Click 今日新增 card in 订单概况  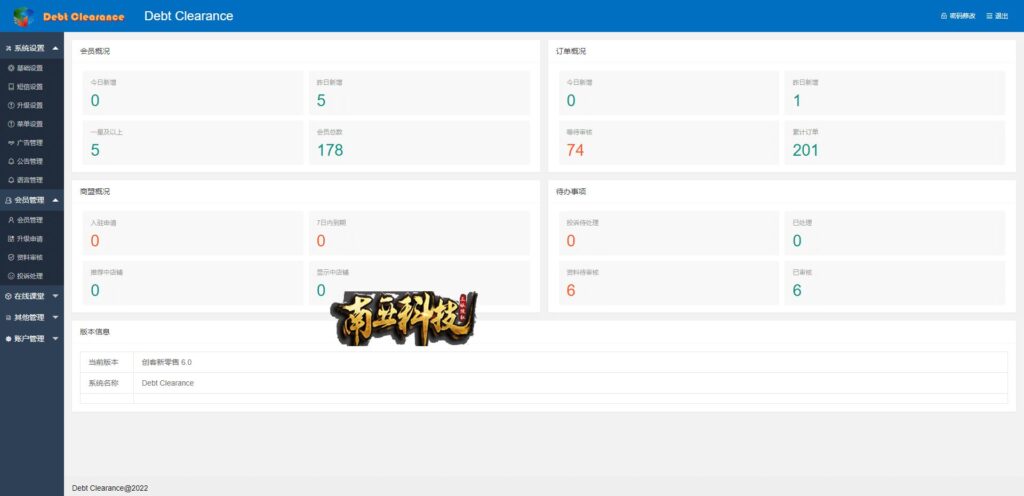669,93
